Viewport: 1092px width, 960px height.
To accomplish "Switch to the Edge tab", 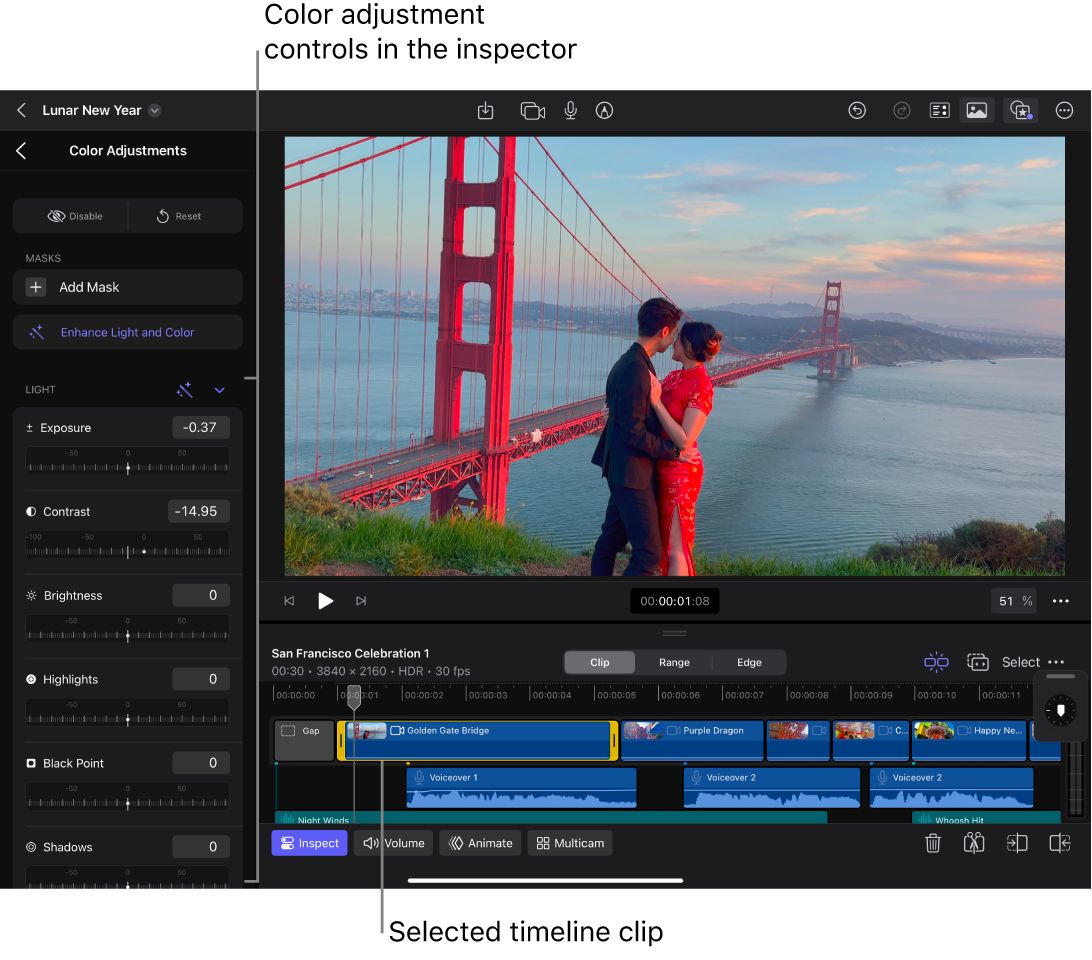I will [x=748, y=662].
